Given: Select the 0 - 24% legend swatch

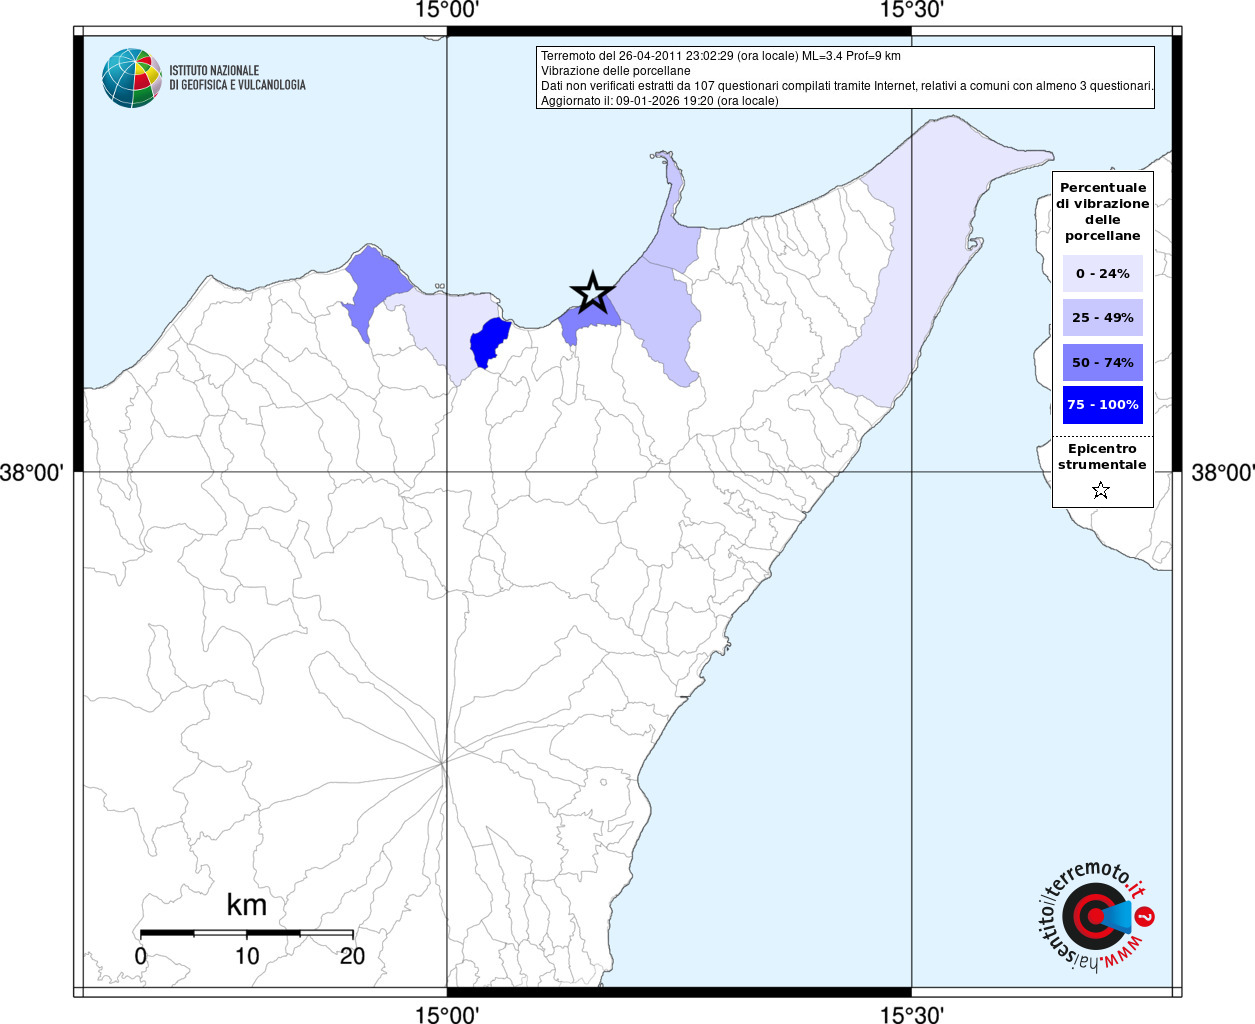Looking at the screenshot, I should pyautogui.click(x=1103, y=273).
